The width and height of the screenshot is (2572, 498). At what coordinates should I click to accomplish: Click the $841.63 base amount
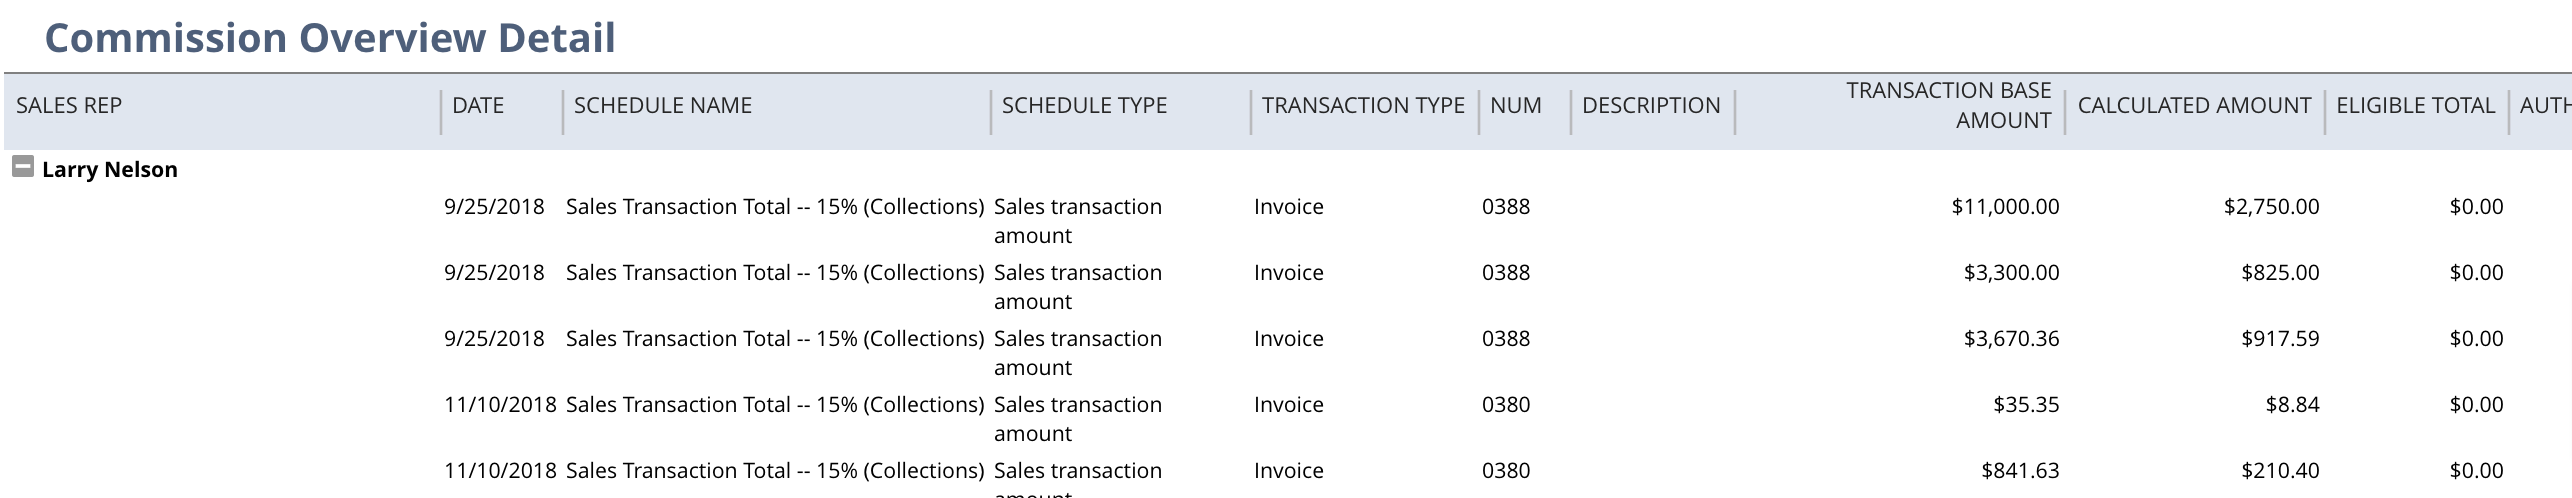tap(2021, 471)
